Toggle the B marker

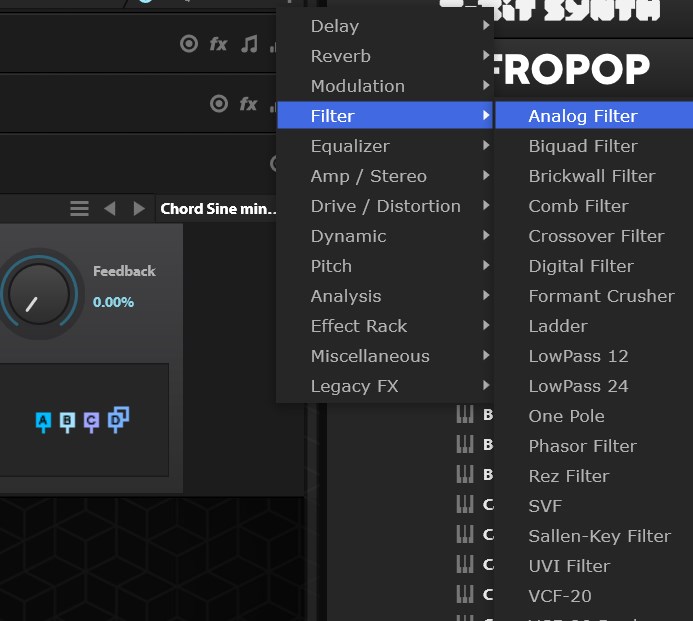(x=67, y=421)
